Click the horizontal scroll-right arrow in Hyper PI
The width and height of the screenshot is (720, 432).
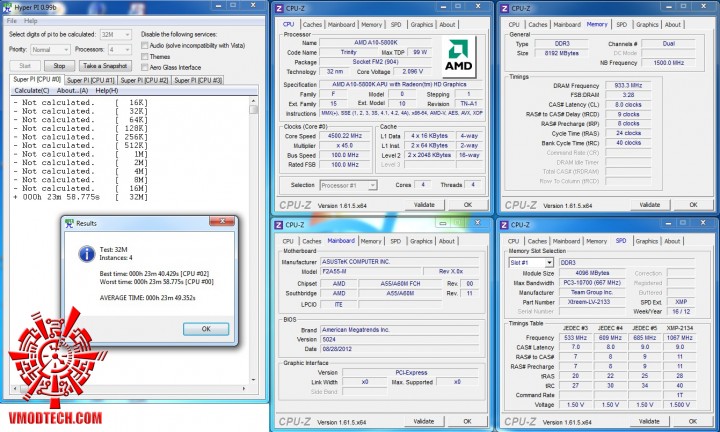tap(244, 388)
